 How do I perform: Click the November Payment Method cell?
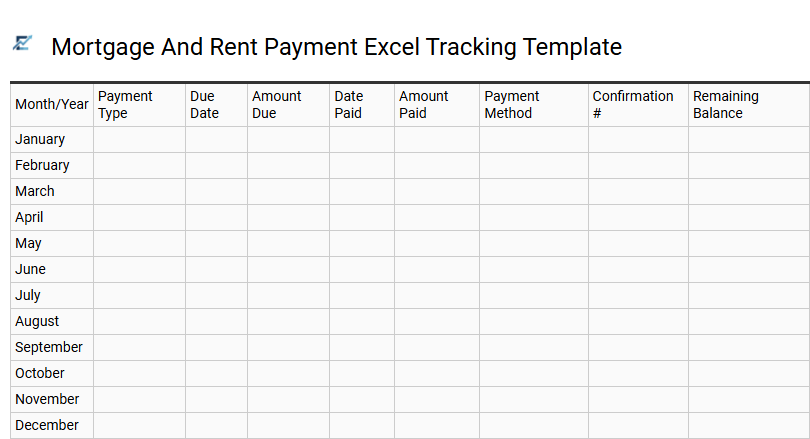pyautogui.click(x=534, y=399)
